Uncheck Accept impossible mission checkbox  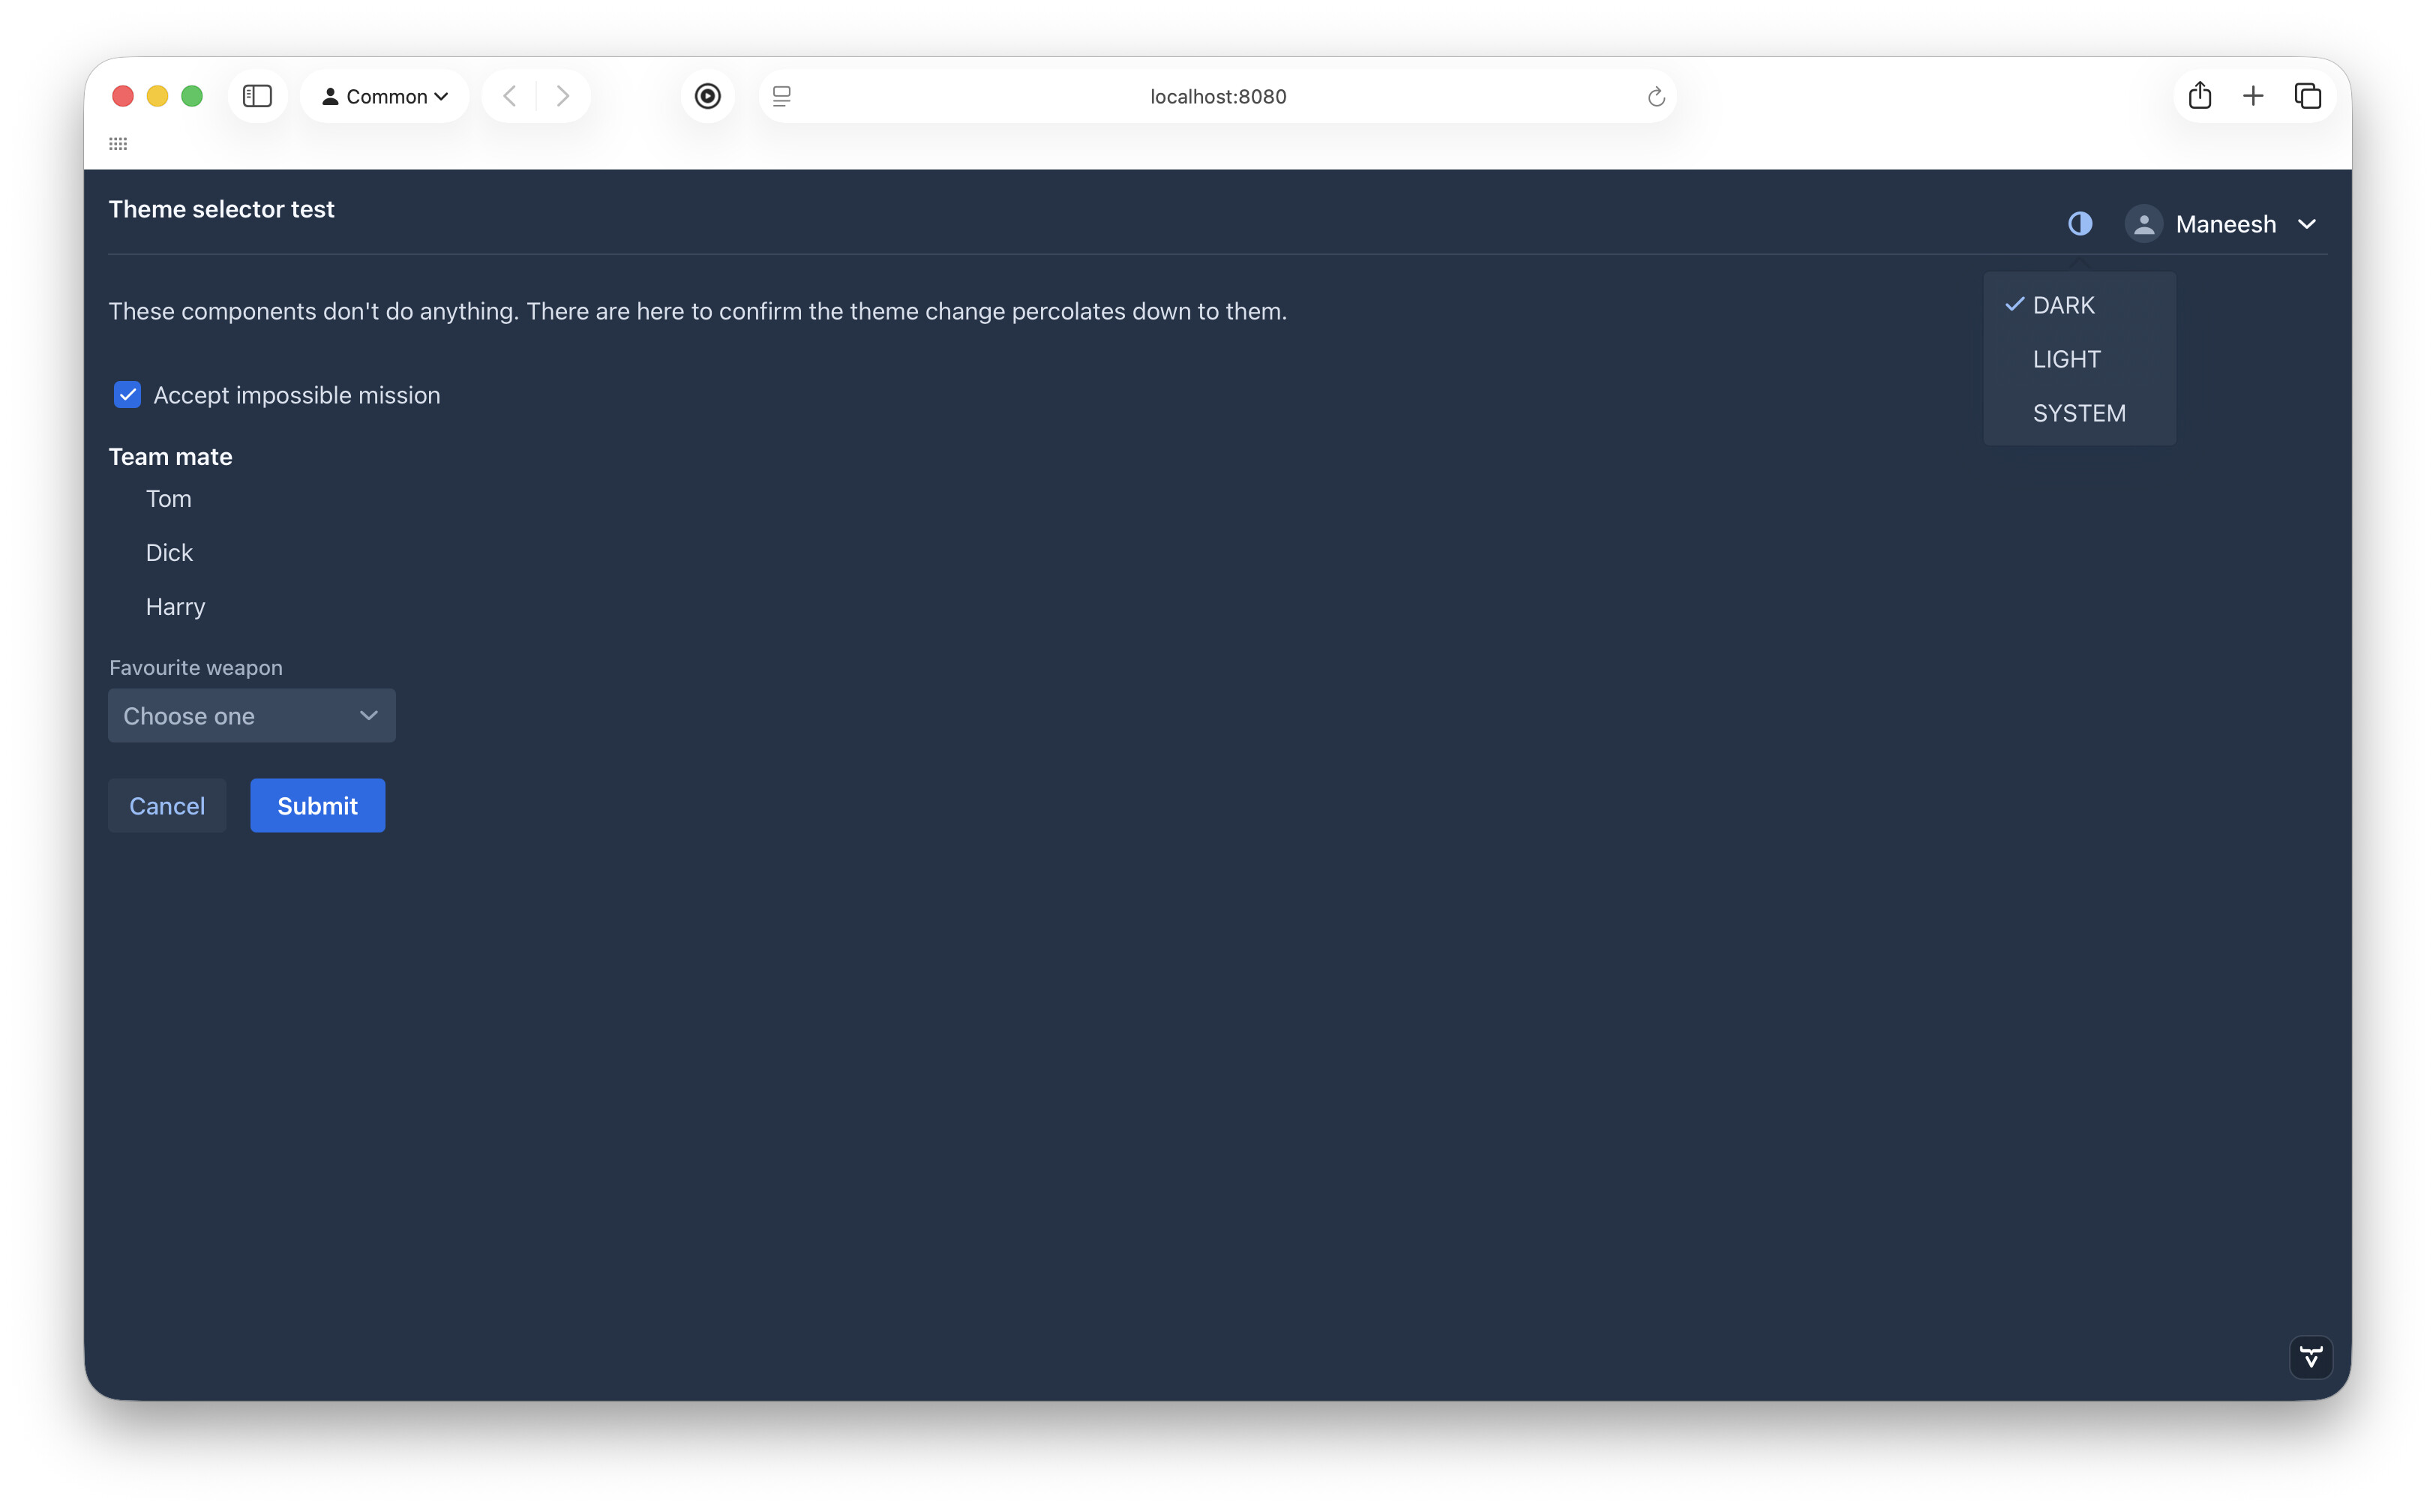[127, 395]
